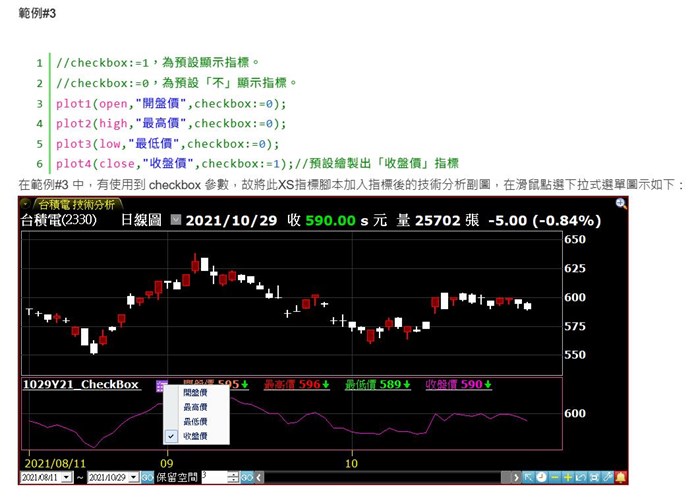Open the start date 2021/08/11 dropdown

click(67, 477)
